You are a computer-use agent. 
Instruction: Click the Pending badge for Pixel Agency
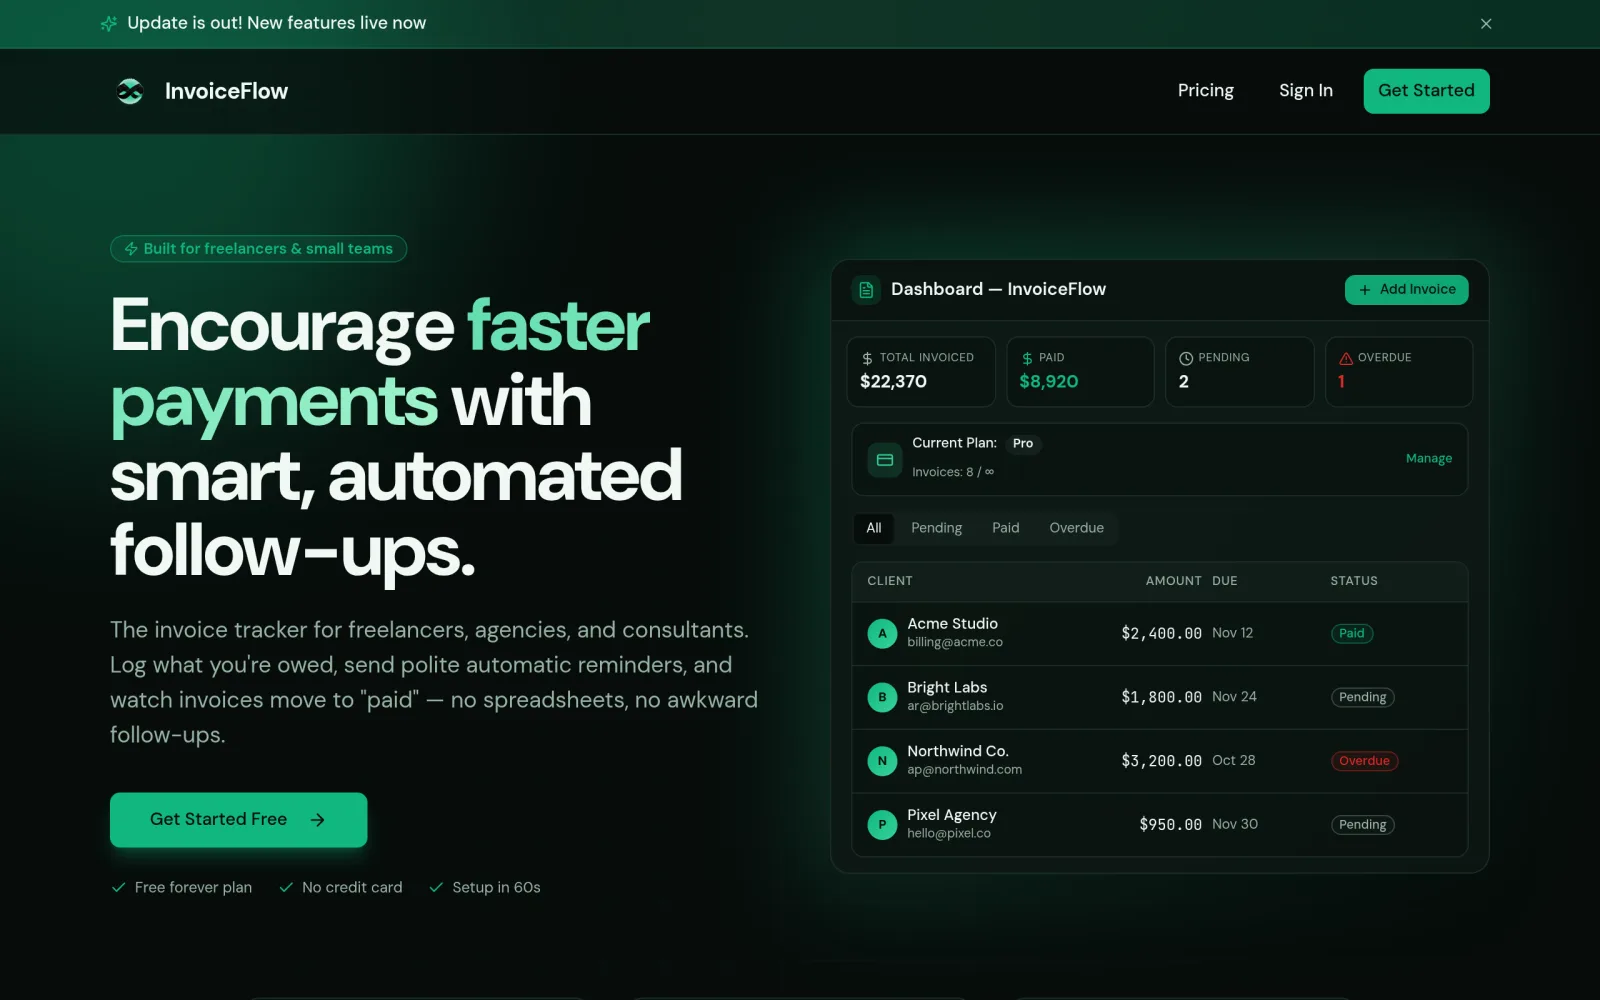(x=1362, y=825)
